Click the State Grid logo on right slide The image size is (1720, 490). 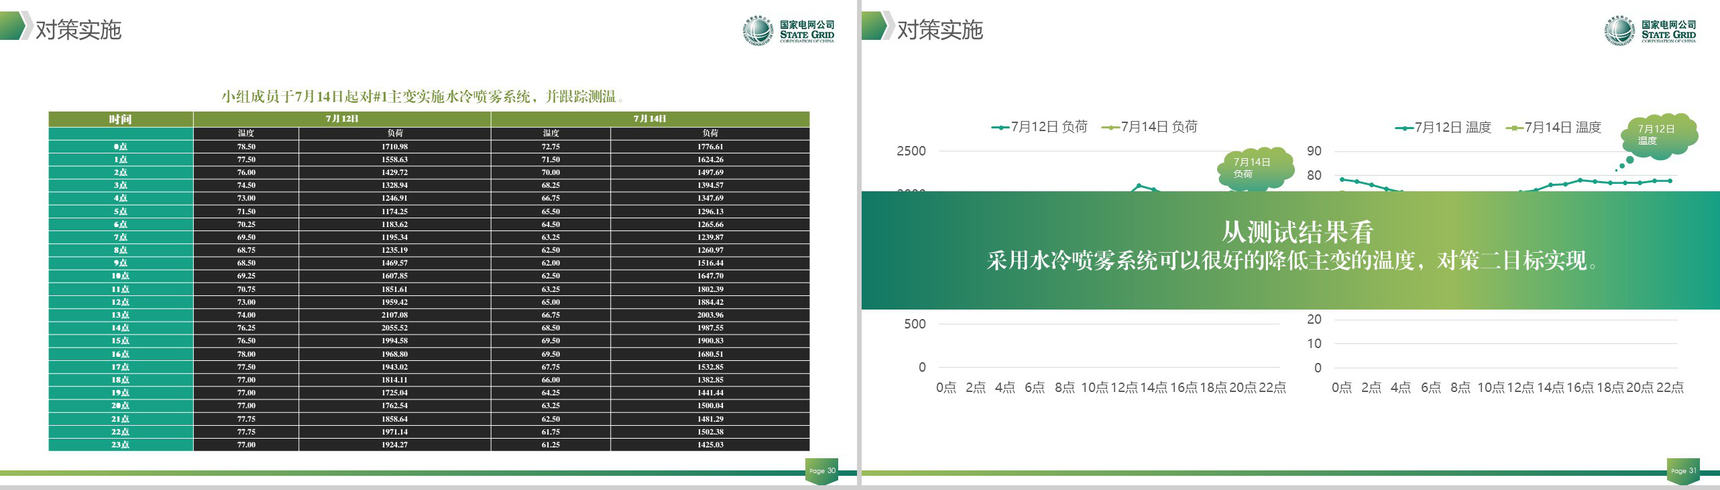1649,31
